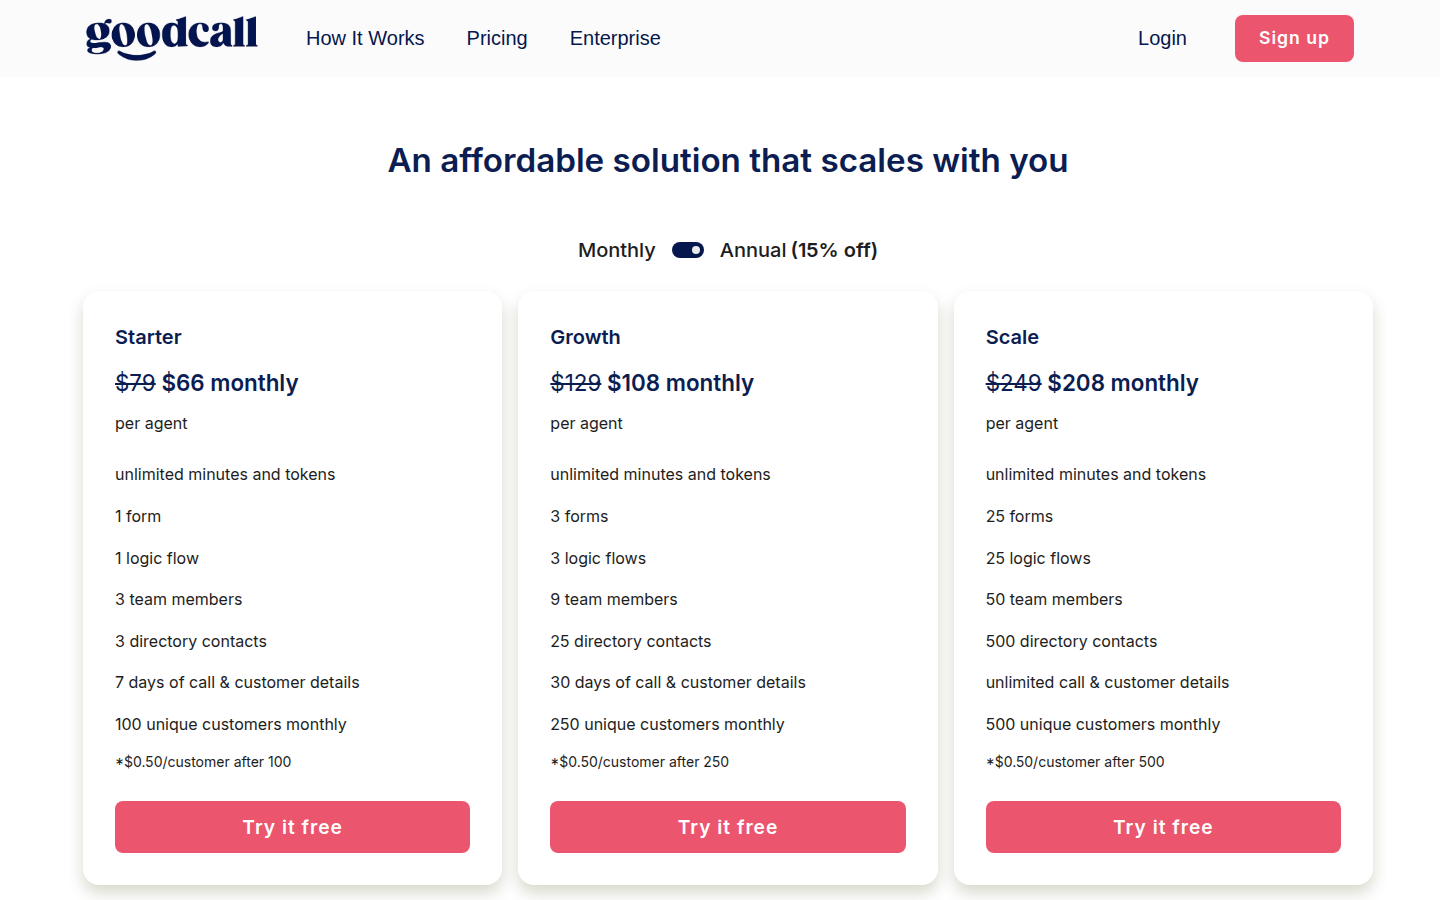Select the Monthly billing label
The image size is (1440, 900).
pyautogui.click(x=616, y=250)
